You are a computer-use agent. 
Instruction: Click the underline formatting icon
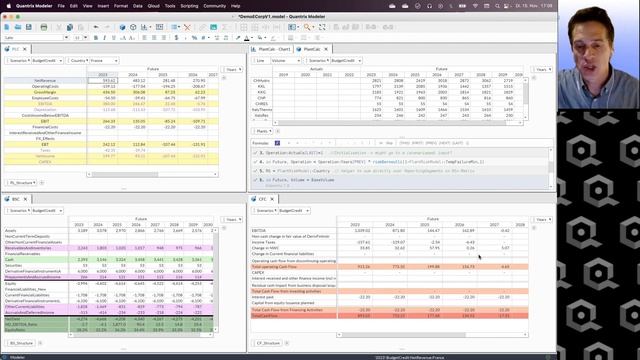[114, 38]
